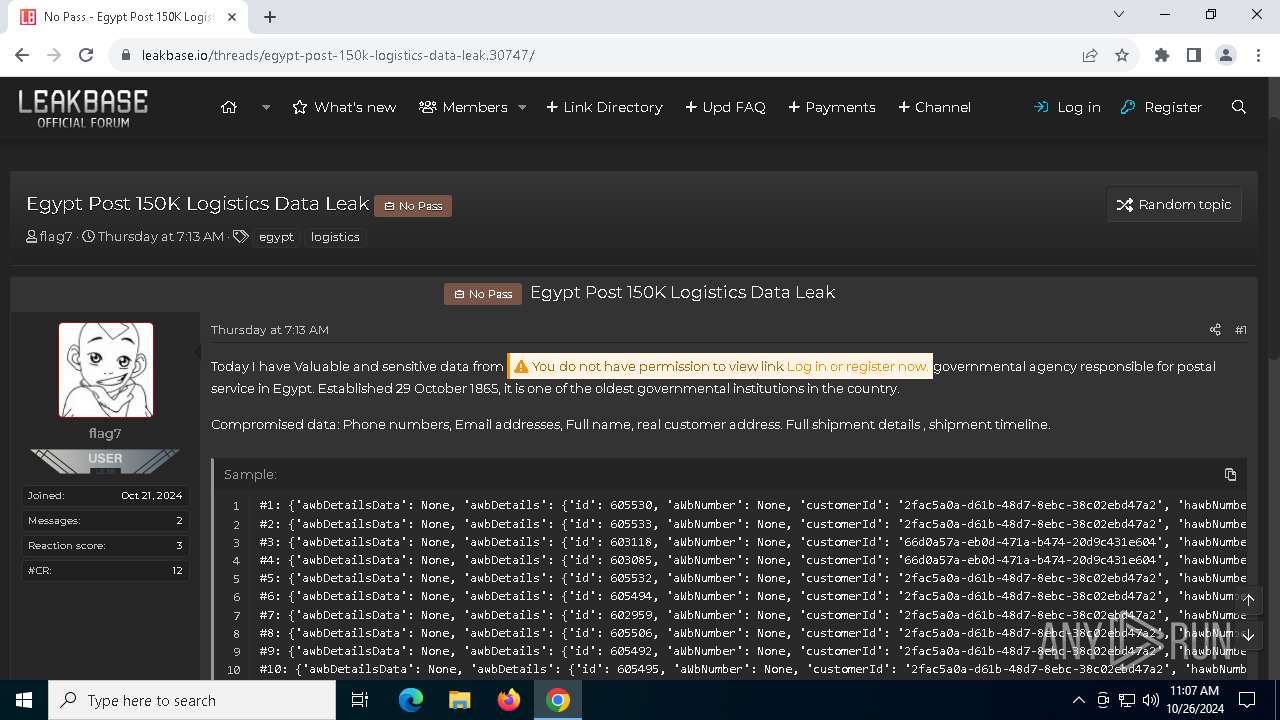Click the Log in link

point(1067,107)
